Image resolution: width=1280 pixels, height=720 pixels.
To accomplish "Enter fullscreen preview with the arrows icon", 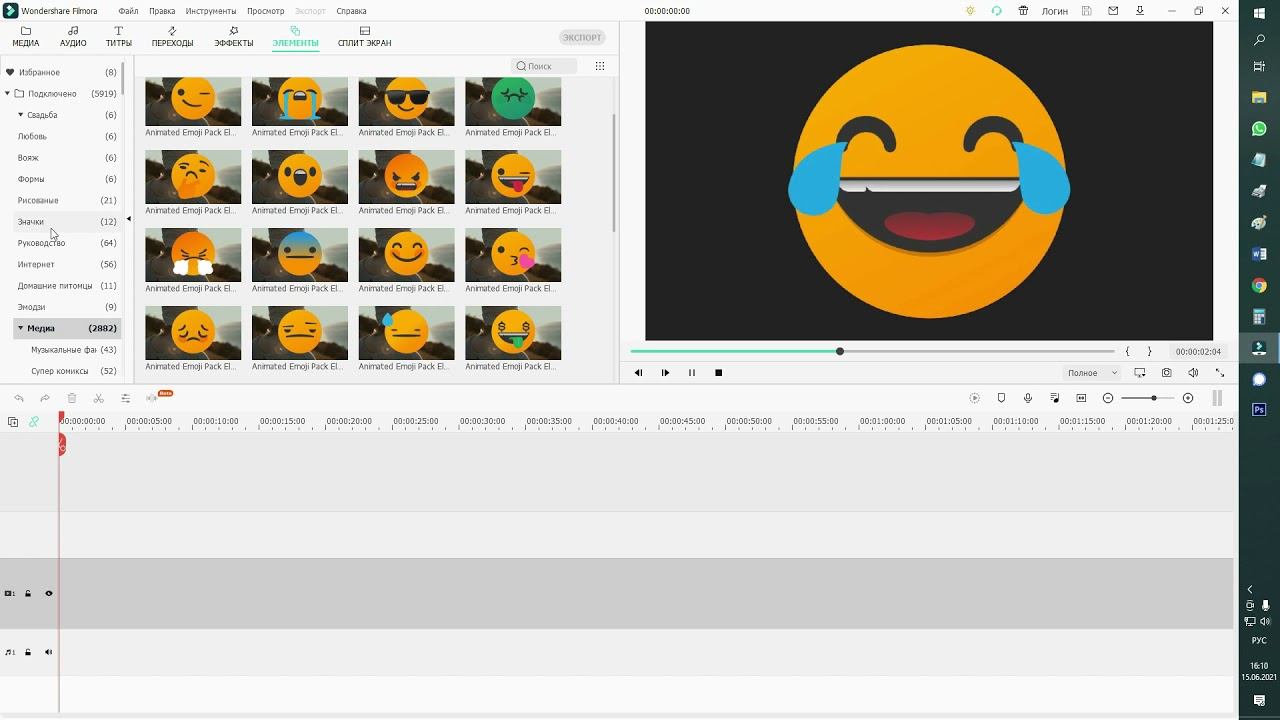I will tap(1219, 373).
